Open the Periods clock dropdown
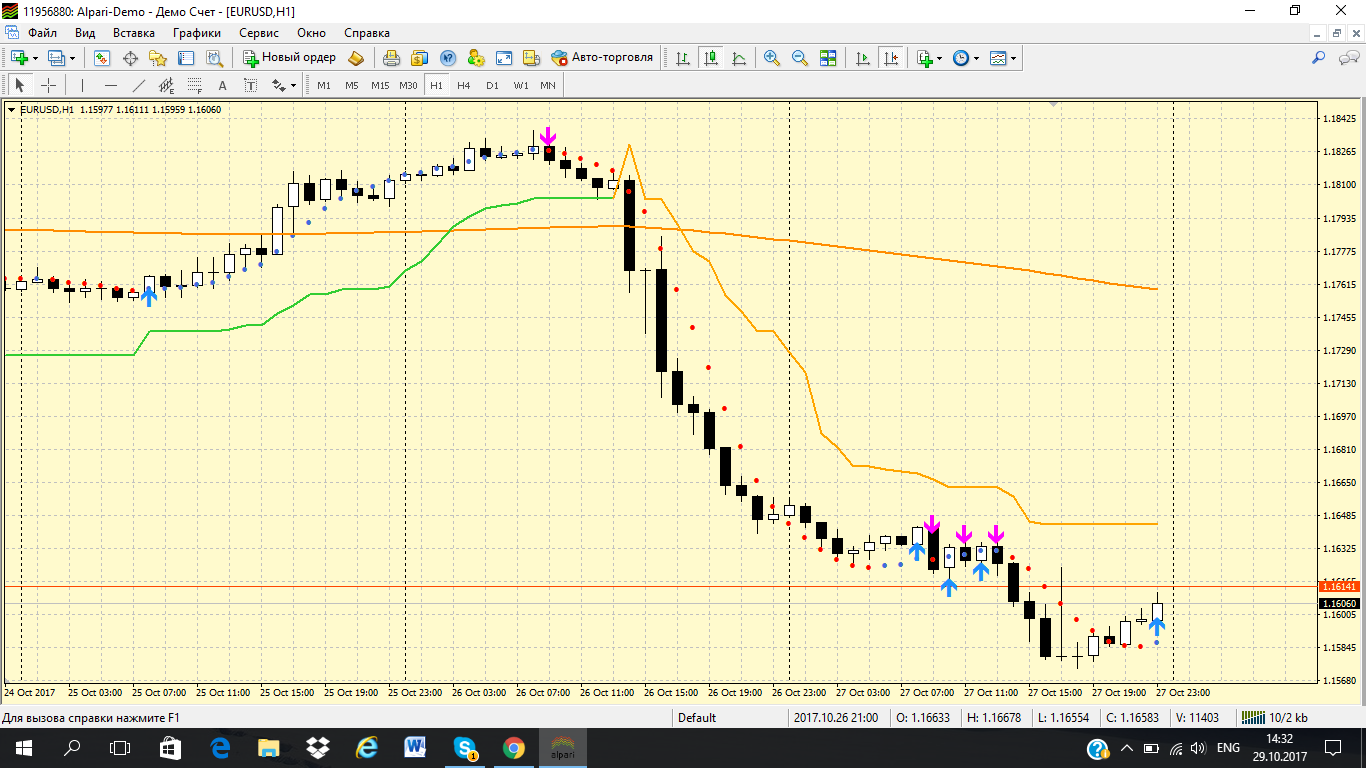 (965, 58)
